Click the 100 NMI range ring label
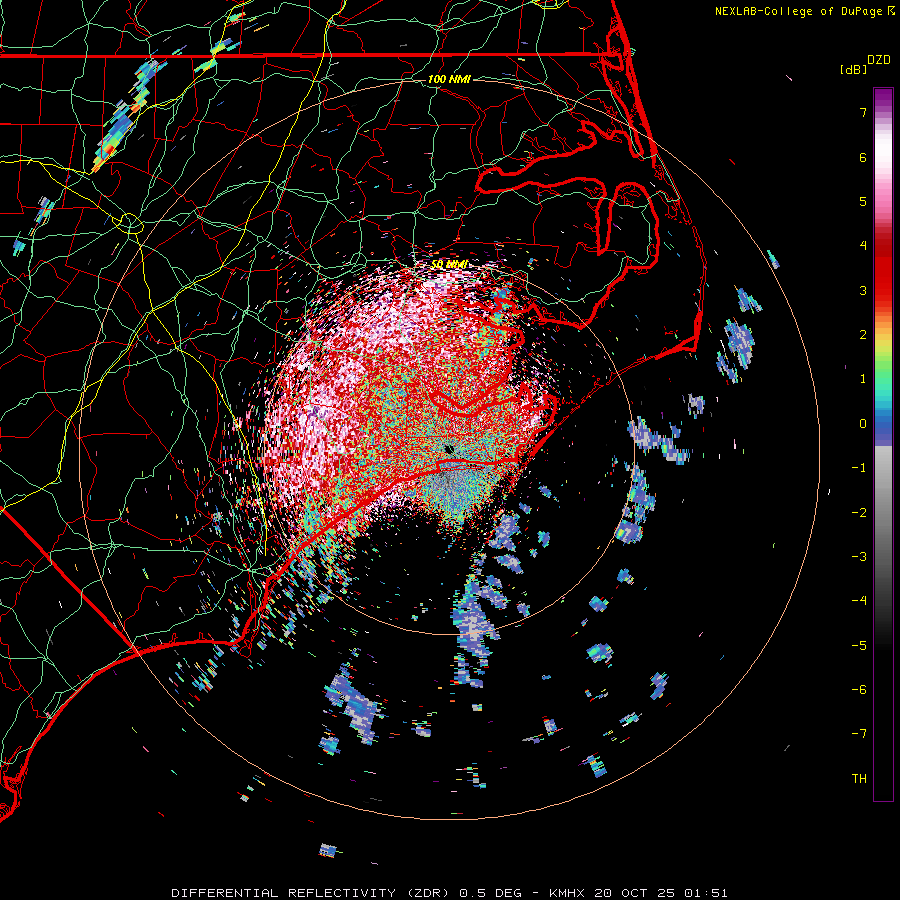900x900 pixels. 449,79
